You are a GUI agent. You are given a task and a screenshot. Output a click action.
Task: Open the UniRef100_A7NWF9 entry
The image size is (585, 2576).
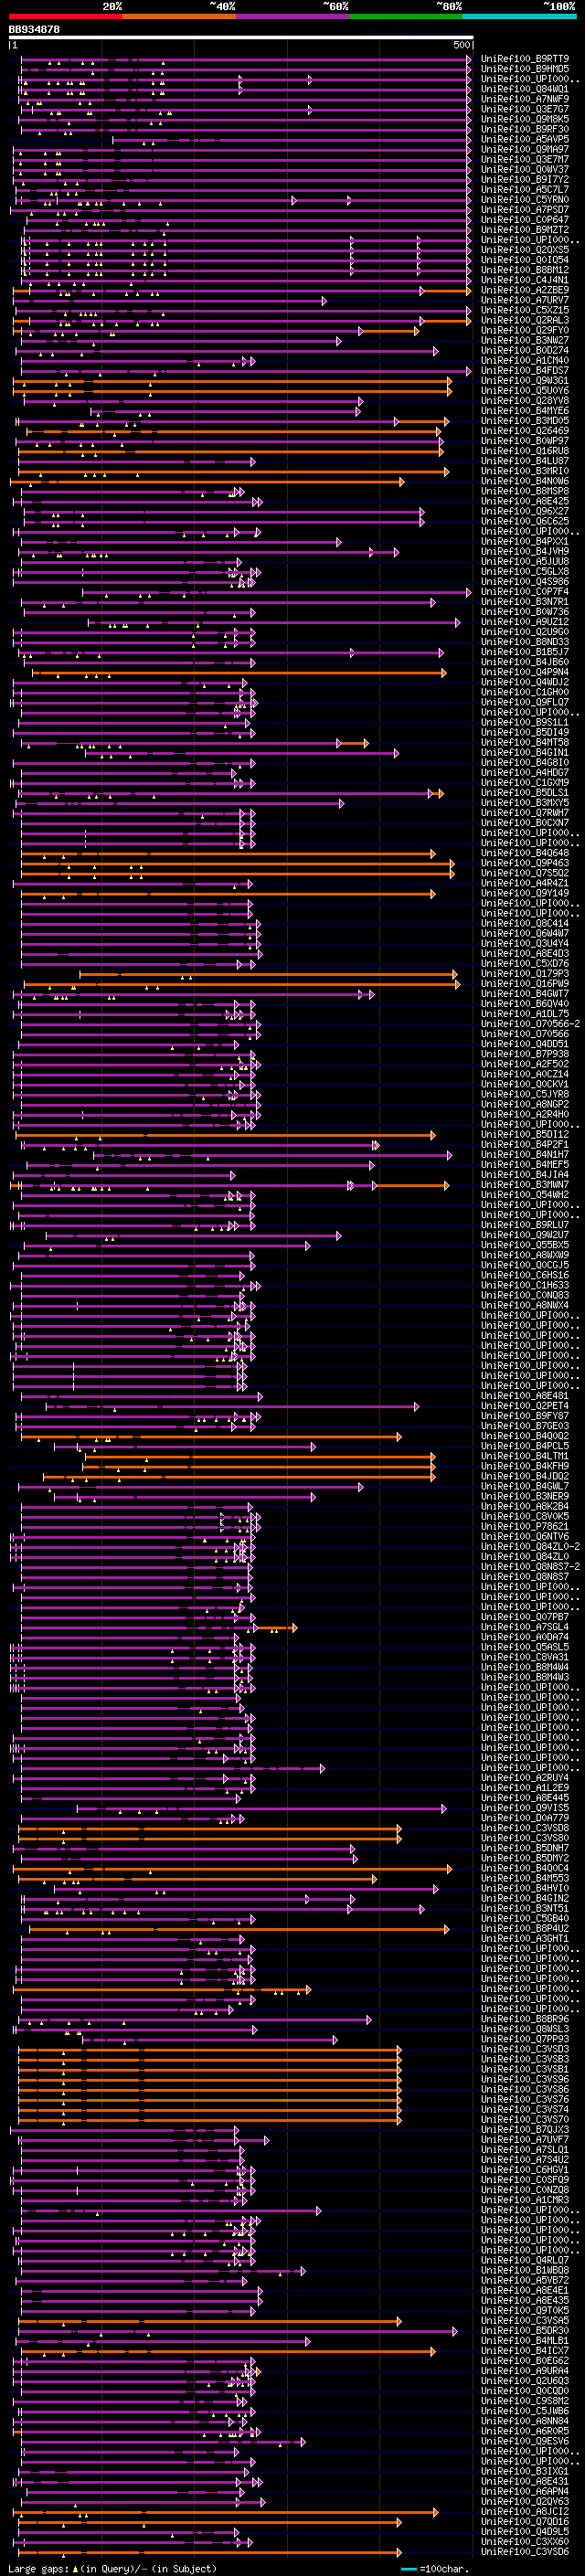[x=525, y=99]
